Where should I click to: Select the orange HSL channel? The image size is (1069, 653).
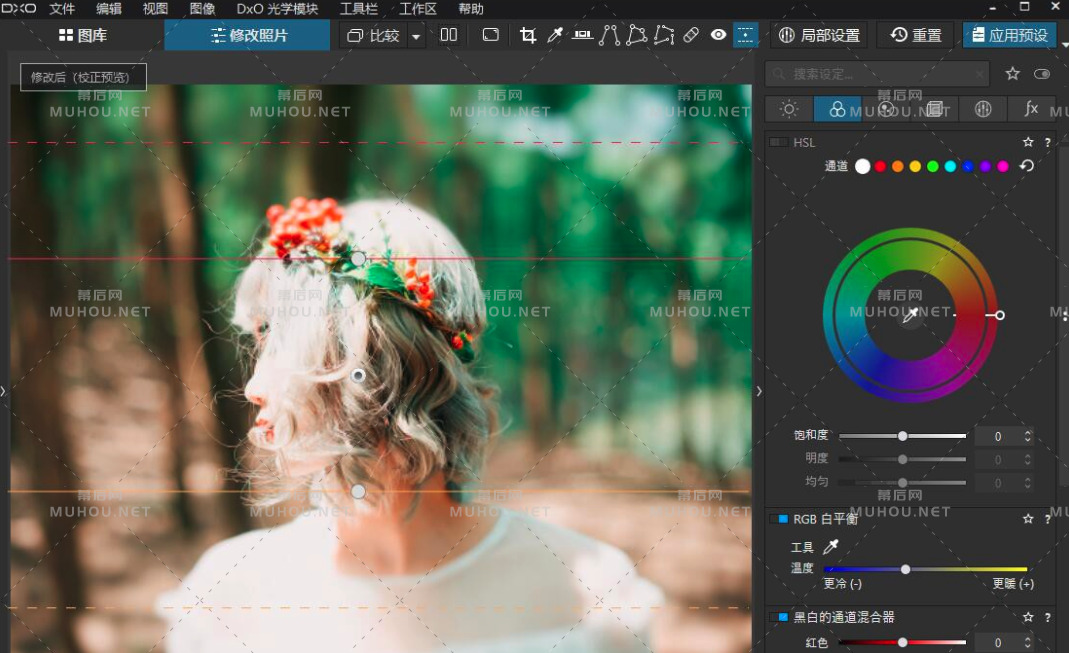click(898, 166)
